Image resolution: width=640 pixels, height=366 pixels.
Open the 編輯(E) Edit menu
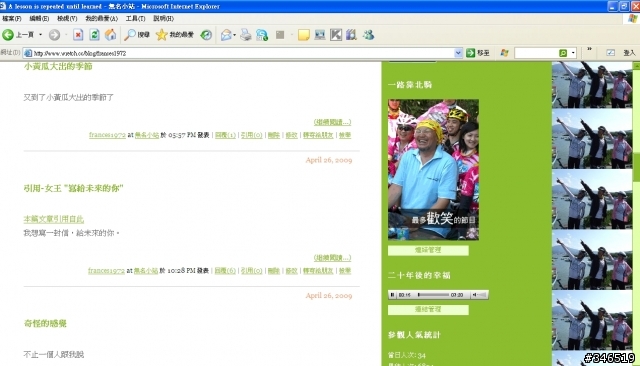point(39,19)
